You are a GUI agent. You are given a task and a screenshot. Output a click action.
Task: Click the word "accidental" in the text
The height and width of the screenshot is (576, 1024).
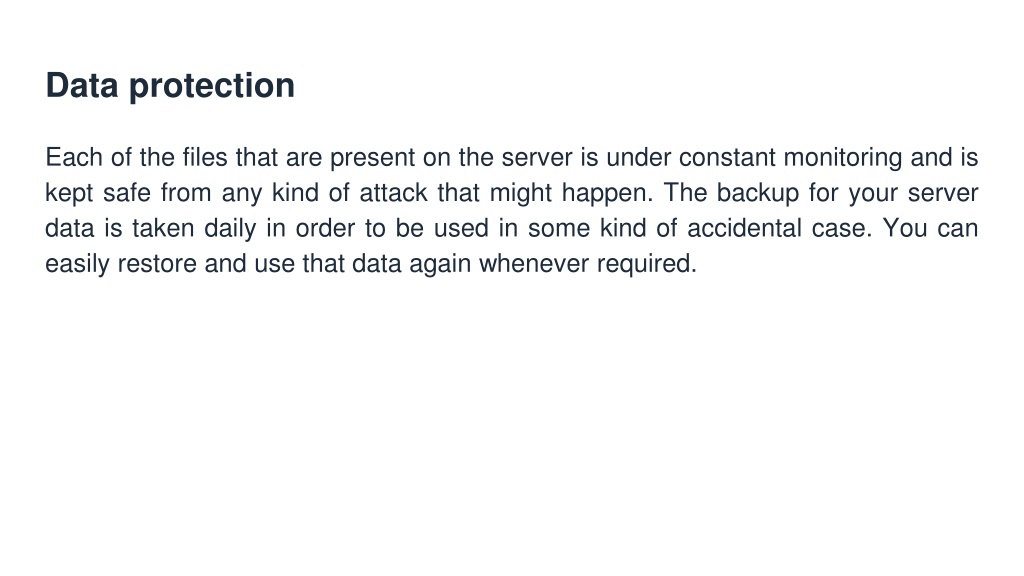(744, 228)
